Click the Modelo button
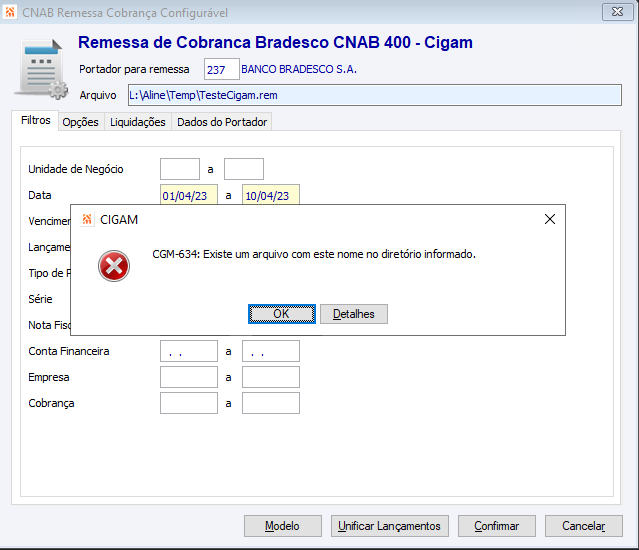Screen dimensions: 639x550 point(282,526)
